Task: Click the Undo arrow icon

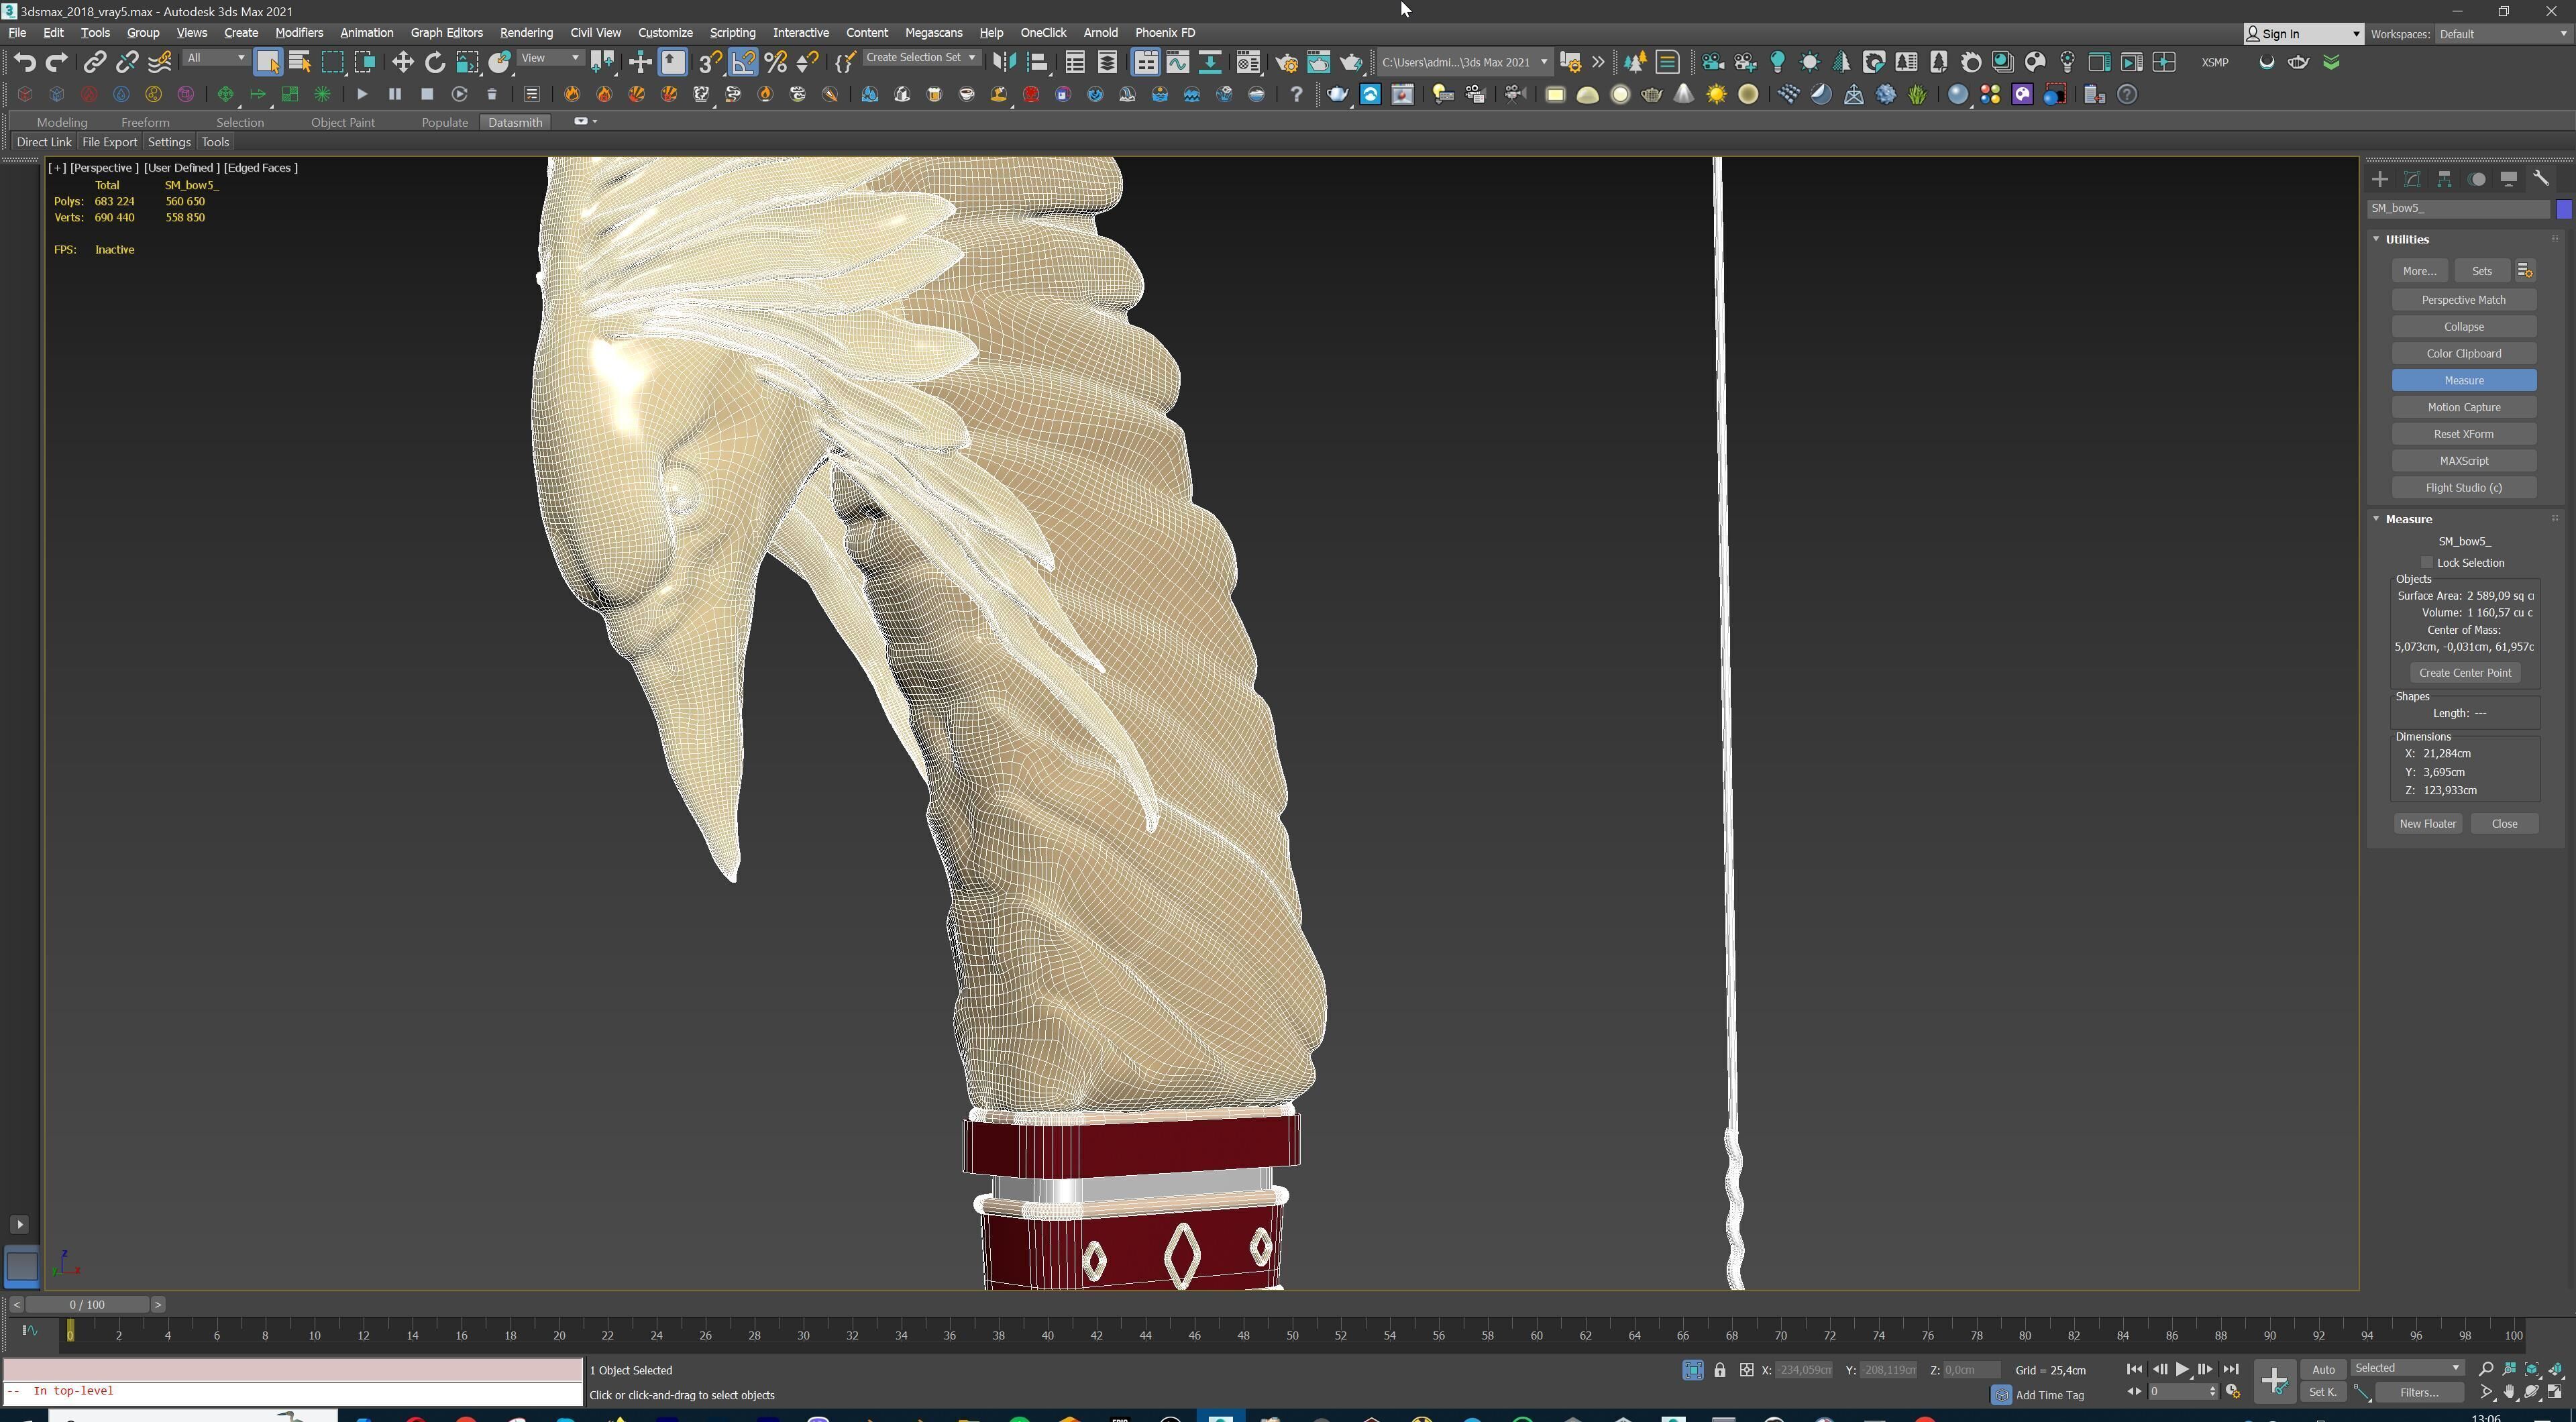Action: 24,62
